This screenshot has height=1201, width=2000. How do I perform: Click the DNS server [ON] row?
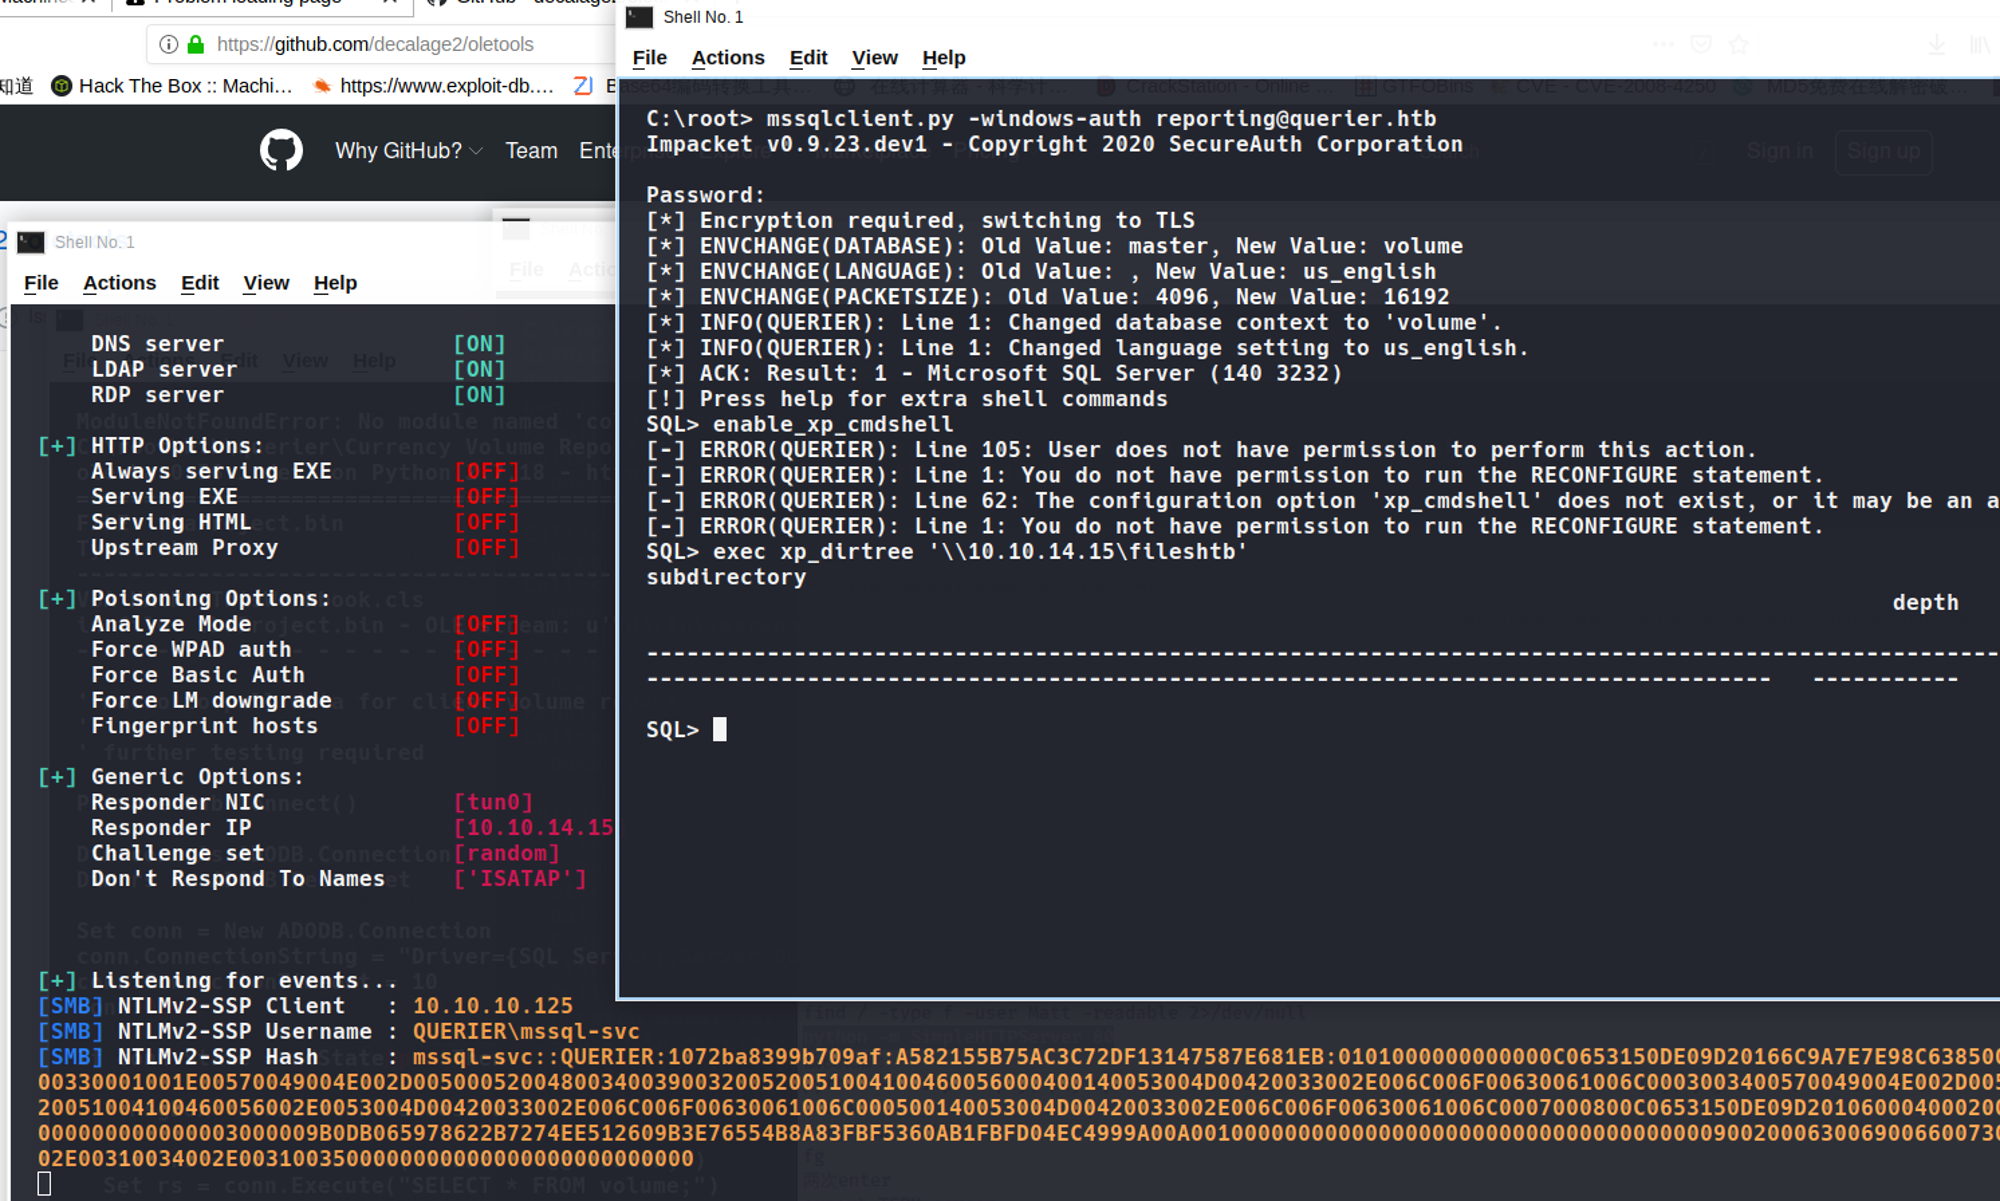click(298, 344)
